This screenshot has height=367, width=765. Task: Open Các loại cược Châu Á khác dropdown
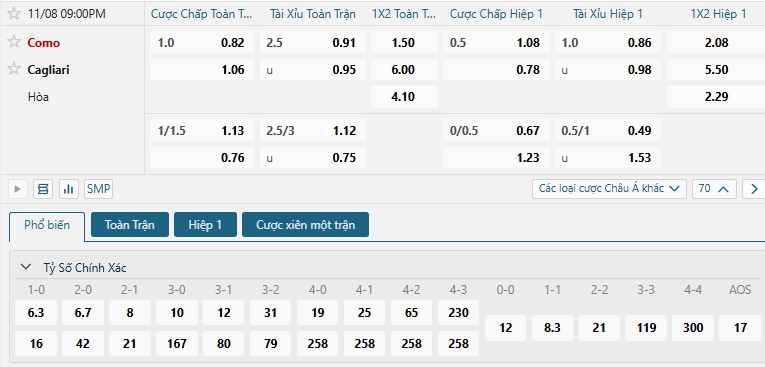(609, 189)
